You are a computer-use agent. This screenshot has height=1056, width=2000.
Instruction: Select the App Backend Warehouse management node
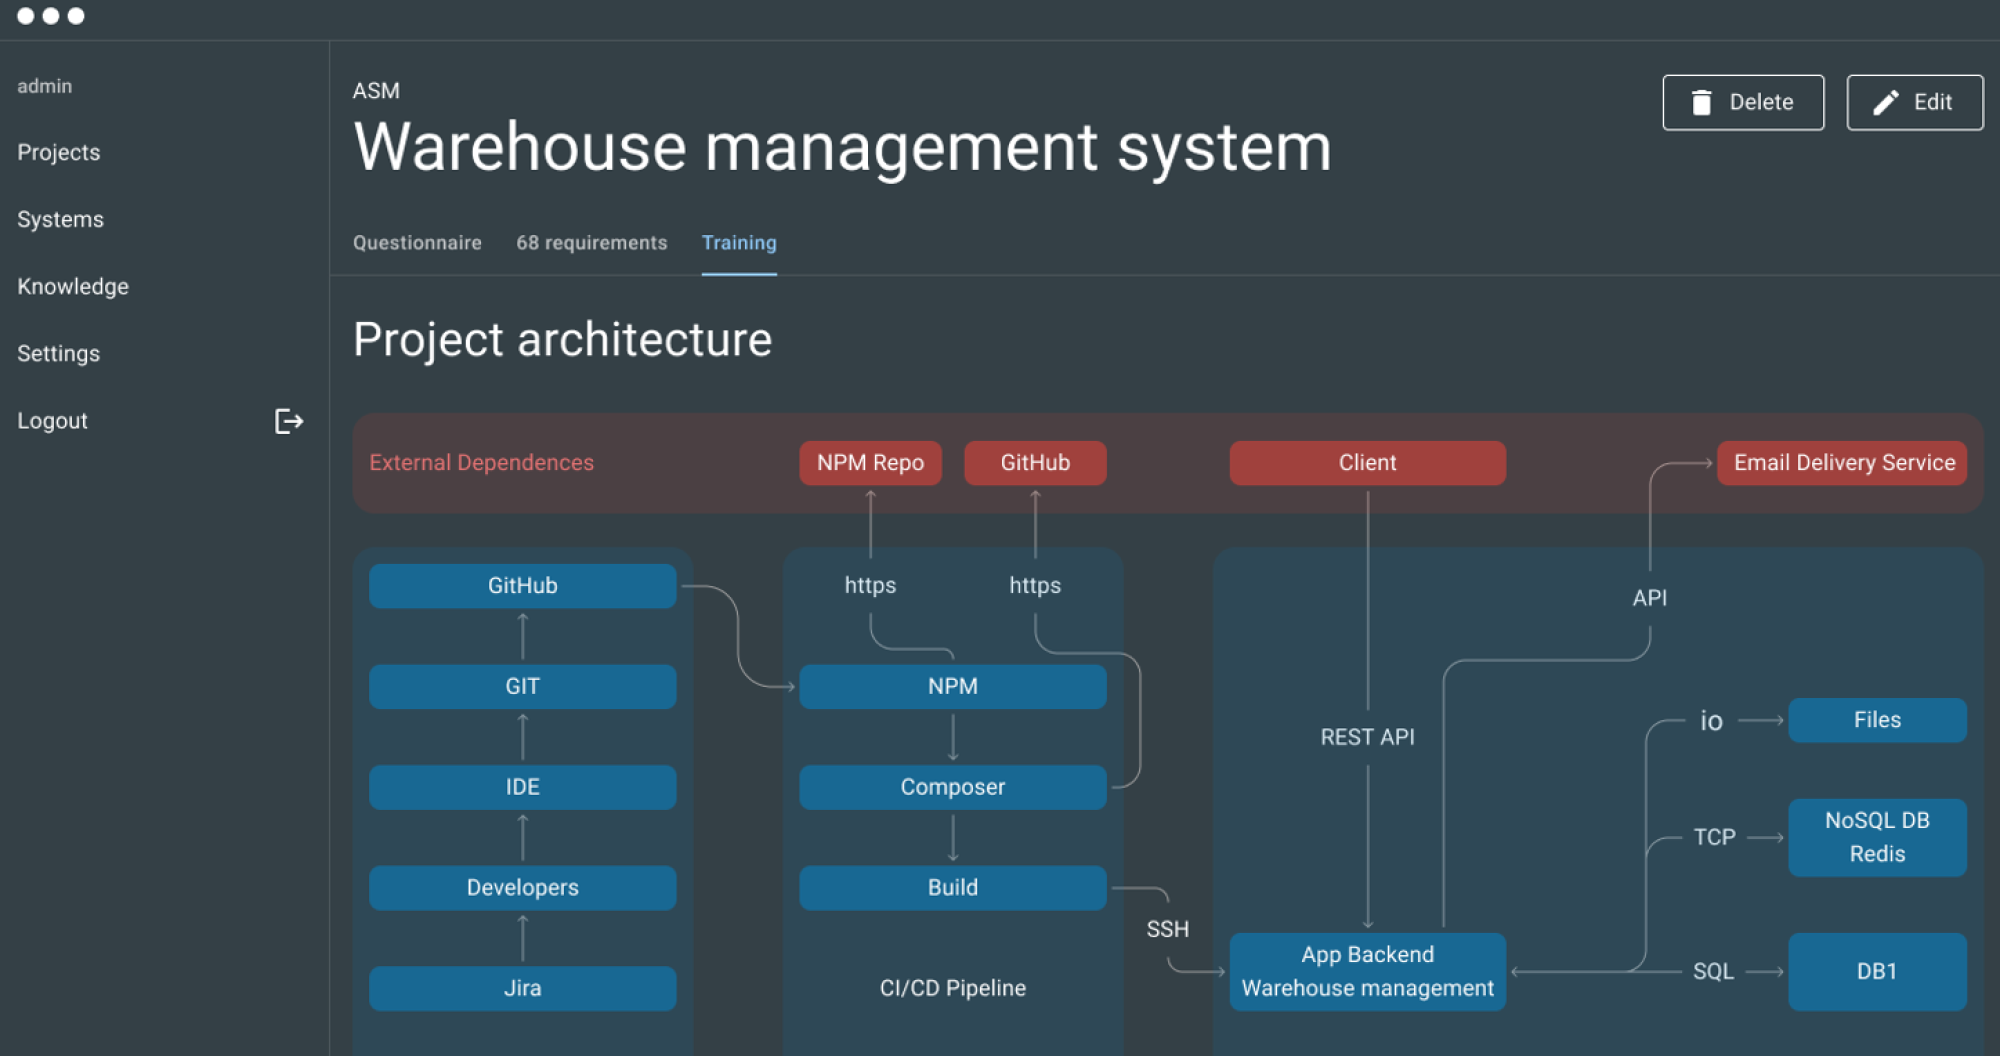tap(1367, 971)
